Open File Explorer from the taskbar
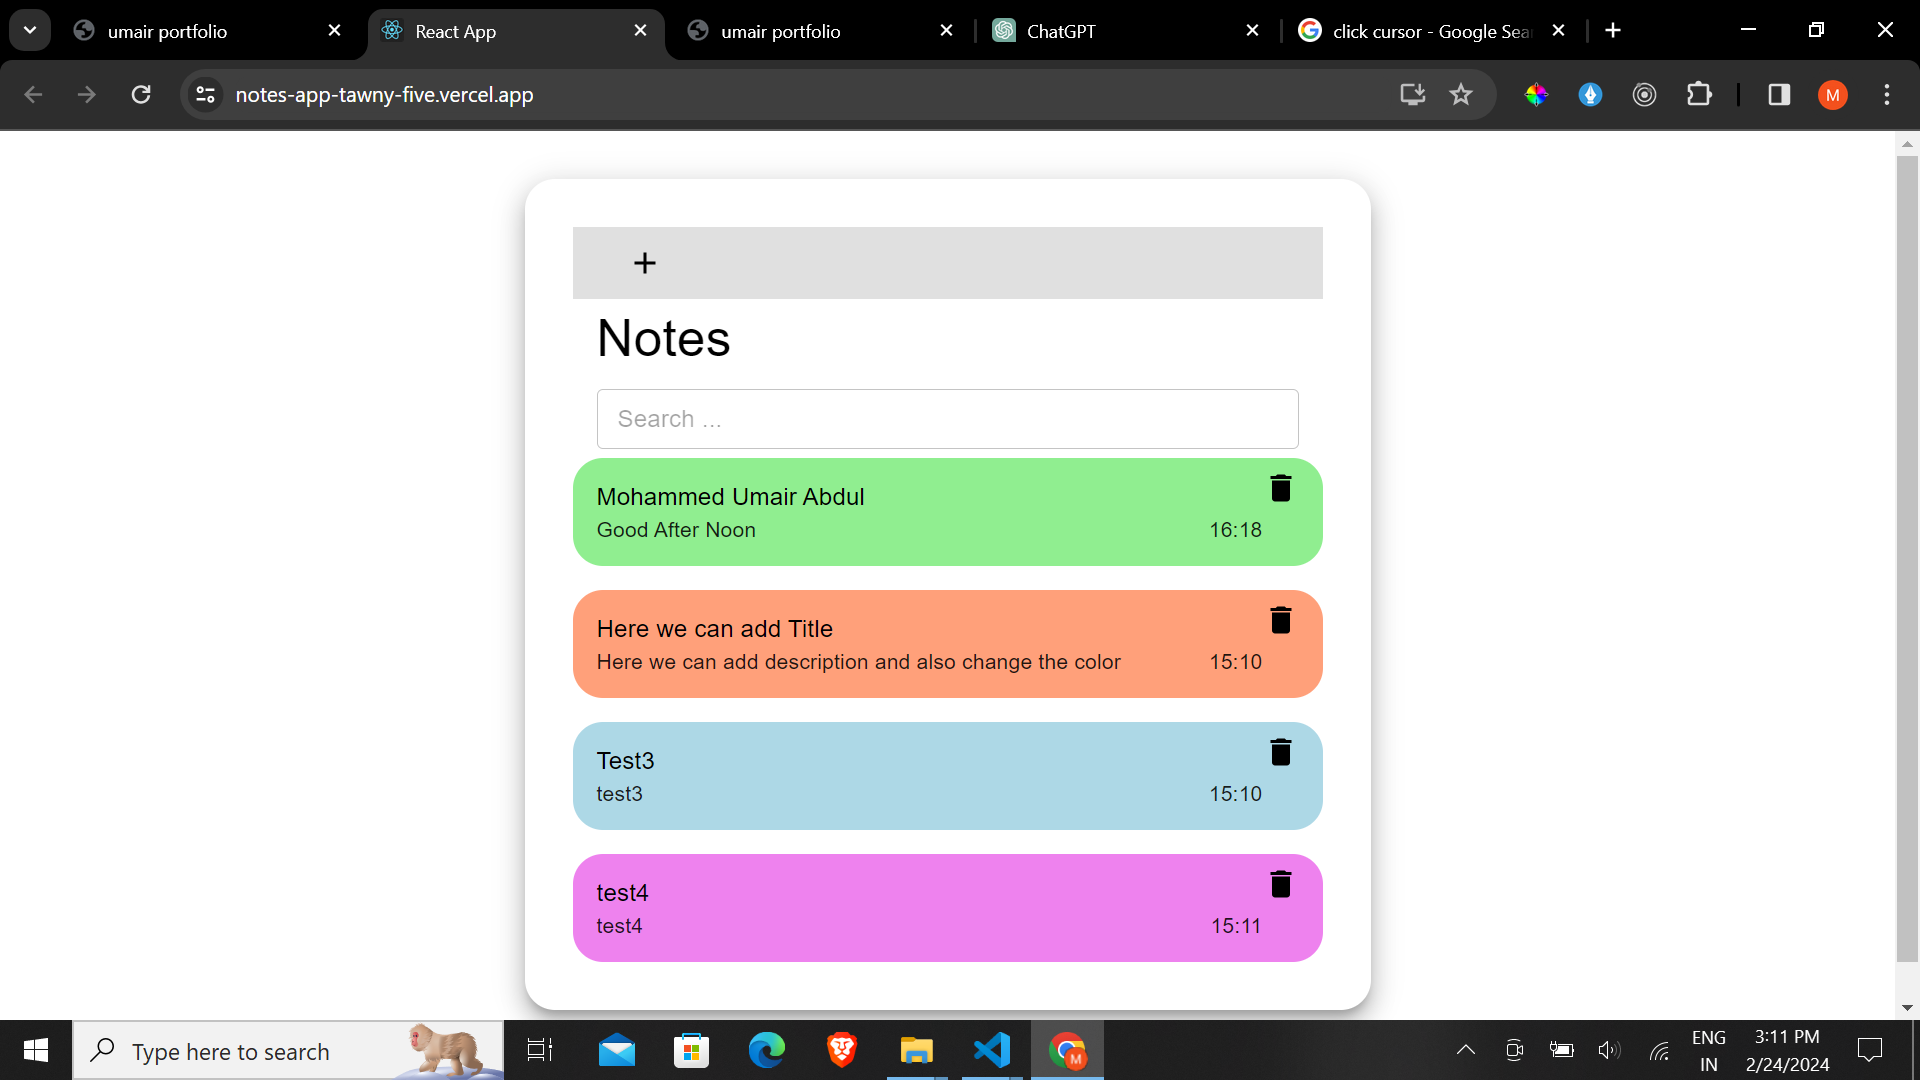 click(x=916, y=1050)
